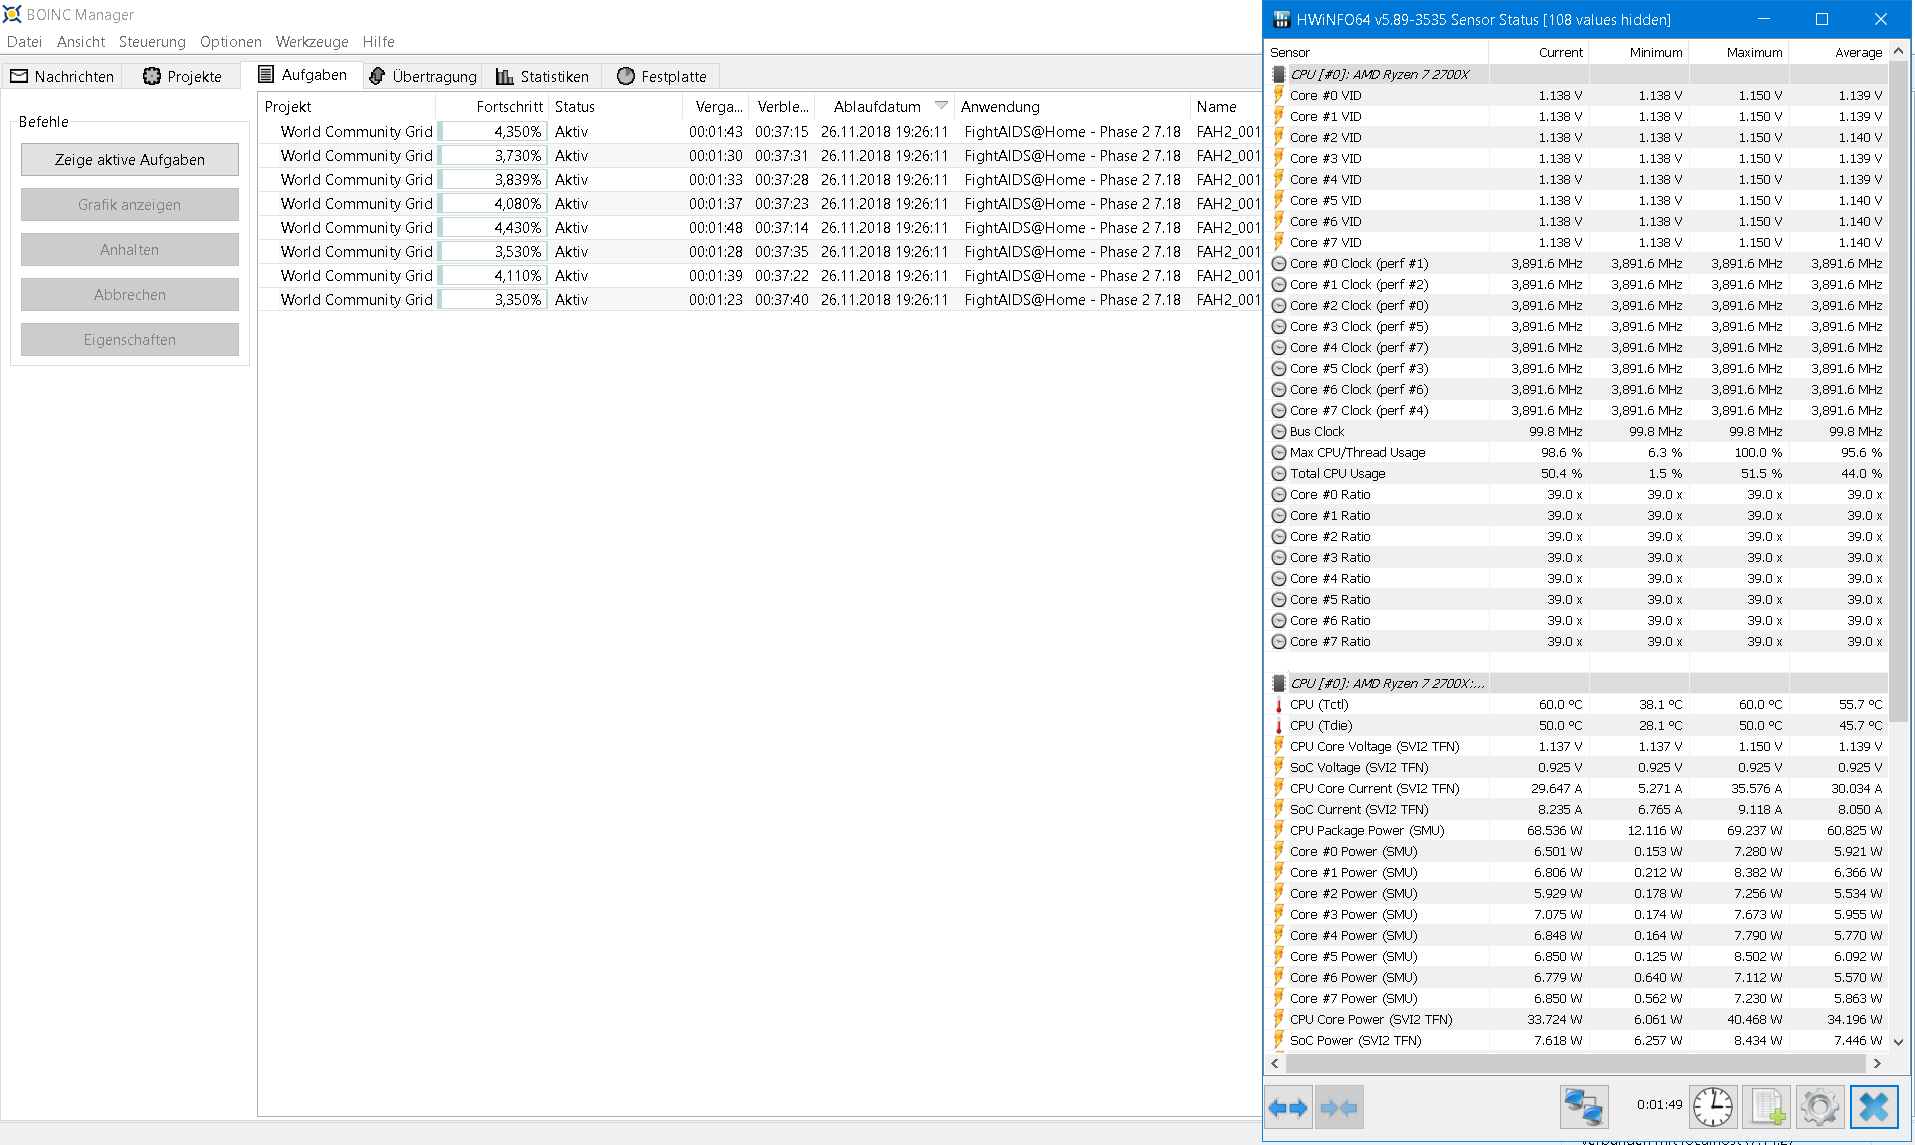Open the Nachrichten tab
1915x1145 pixels.
click(62, 76)
